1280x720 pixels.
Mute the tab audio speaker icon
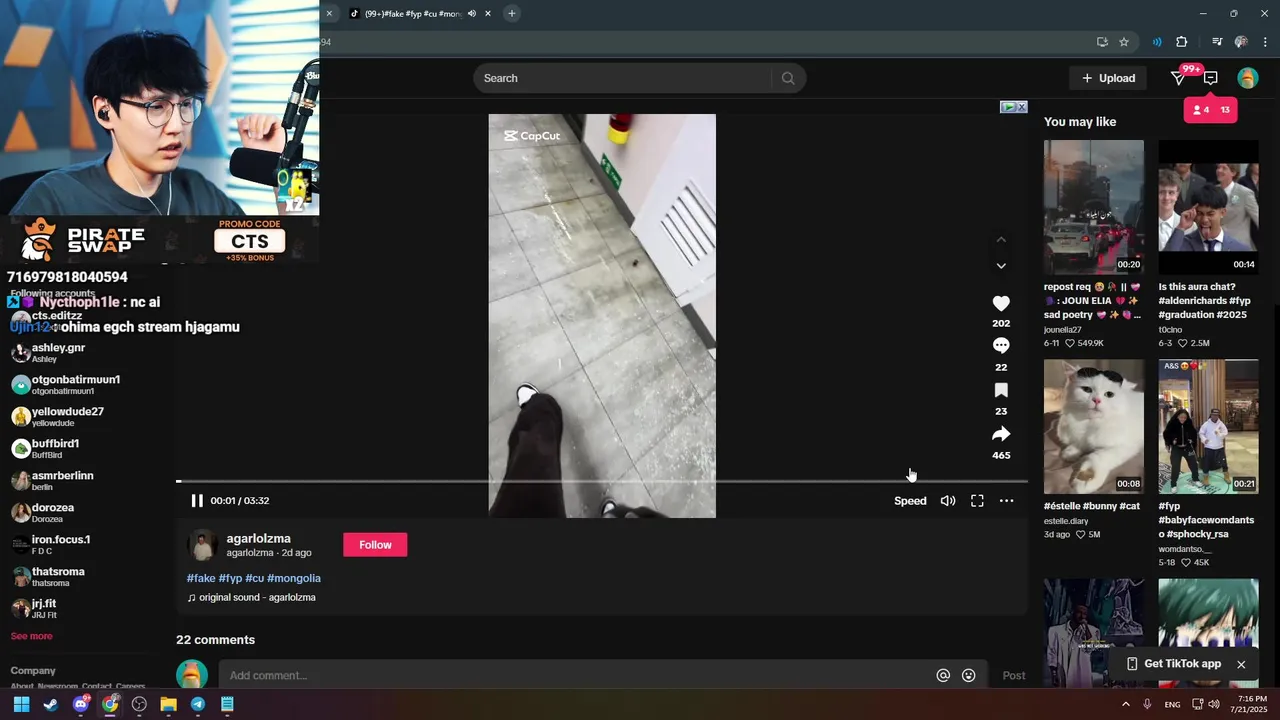coord(472,13)
